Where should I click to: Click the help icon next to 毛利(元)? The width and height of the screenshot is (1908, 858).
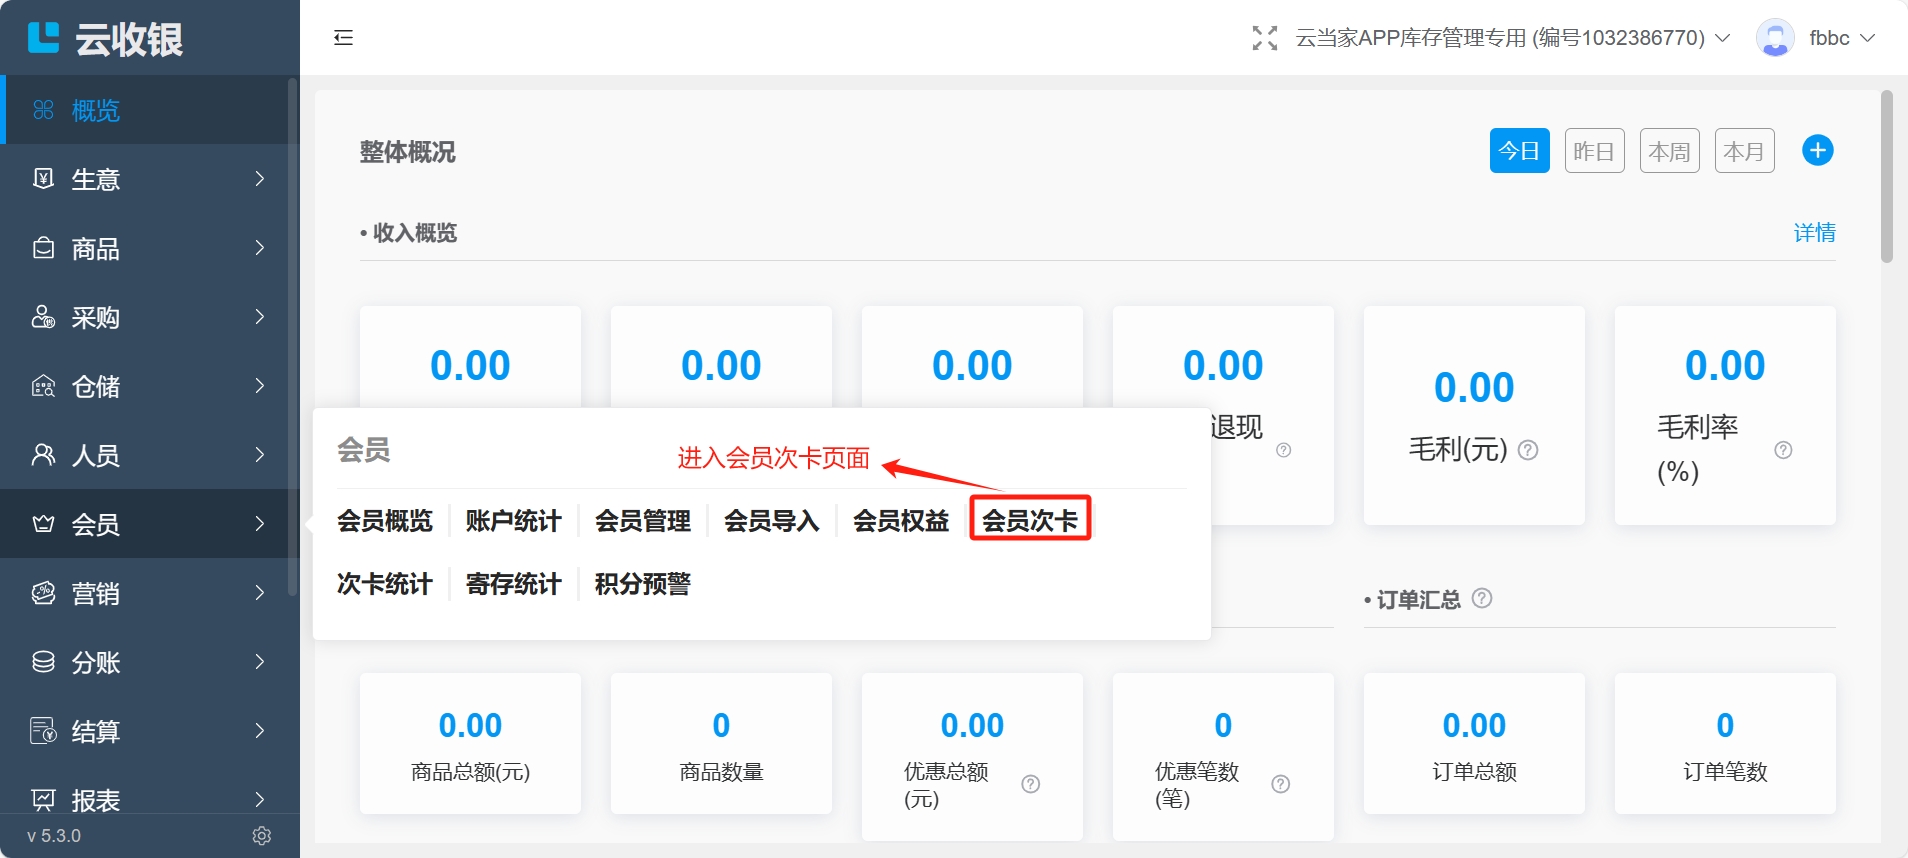[x=1528, y=450]
